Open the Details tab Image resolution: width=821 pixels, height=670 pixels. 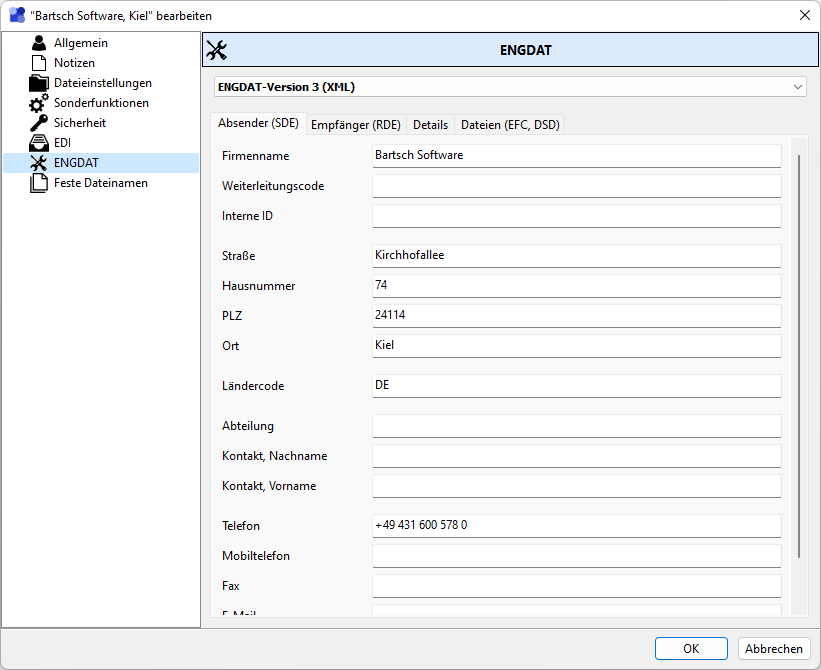(430, 125)
